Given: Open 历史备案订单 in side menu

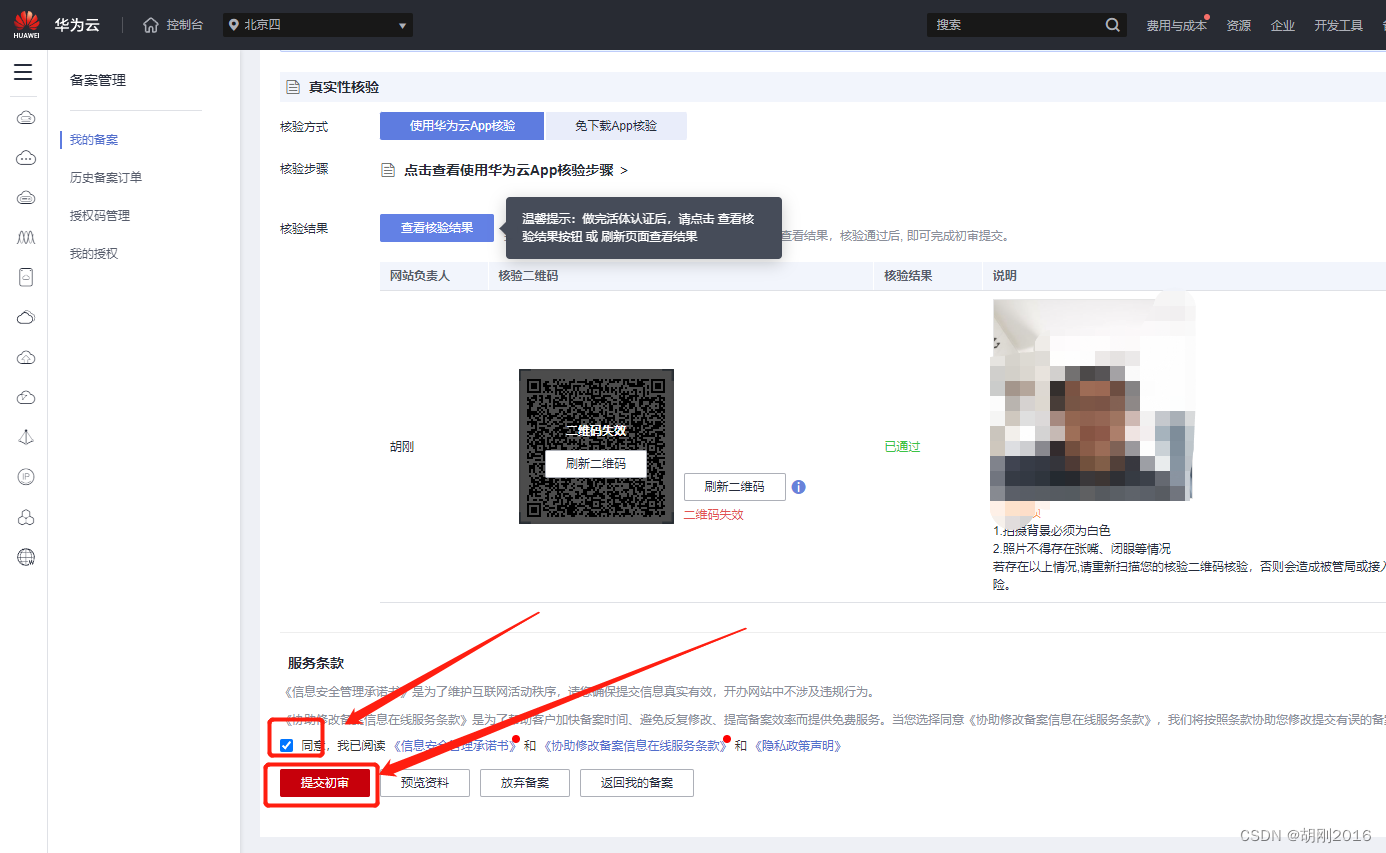Looking at the screenshot, I should (x=106, y=178).
